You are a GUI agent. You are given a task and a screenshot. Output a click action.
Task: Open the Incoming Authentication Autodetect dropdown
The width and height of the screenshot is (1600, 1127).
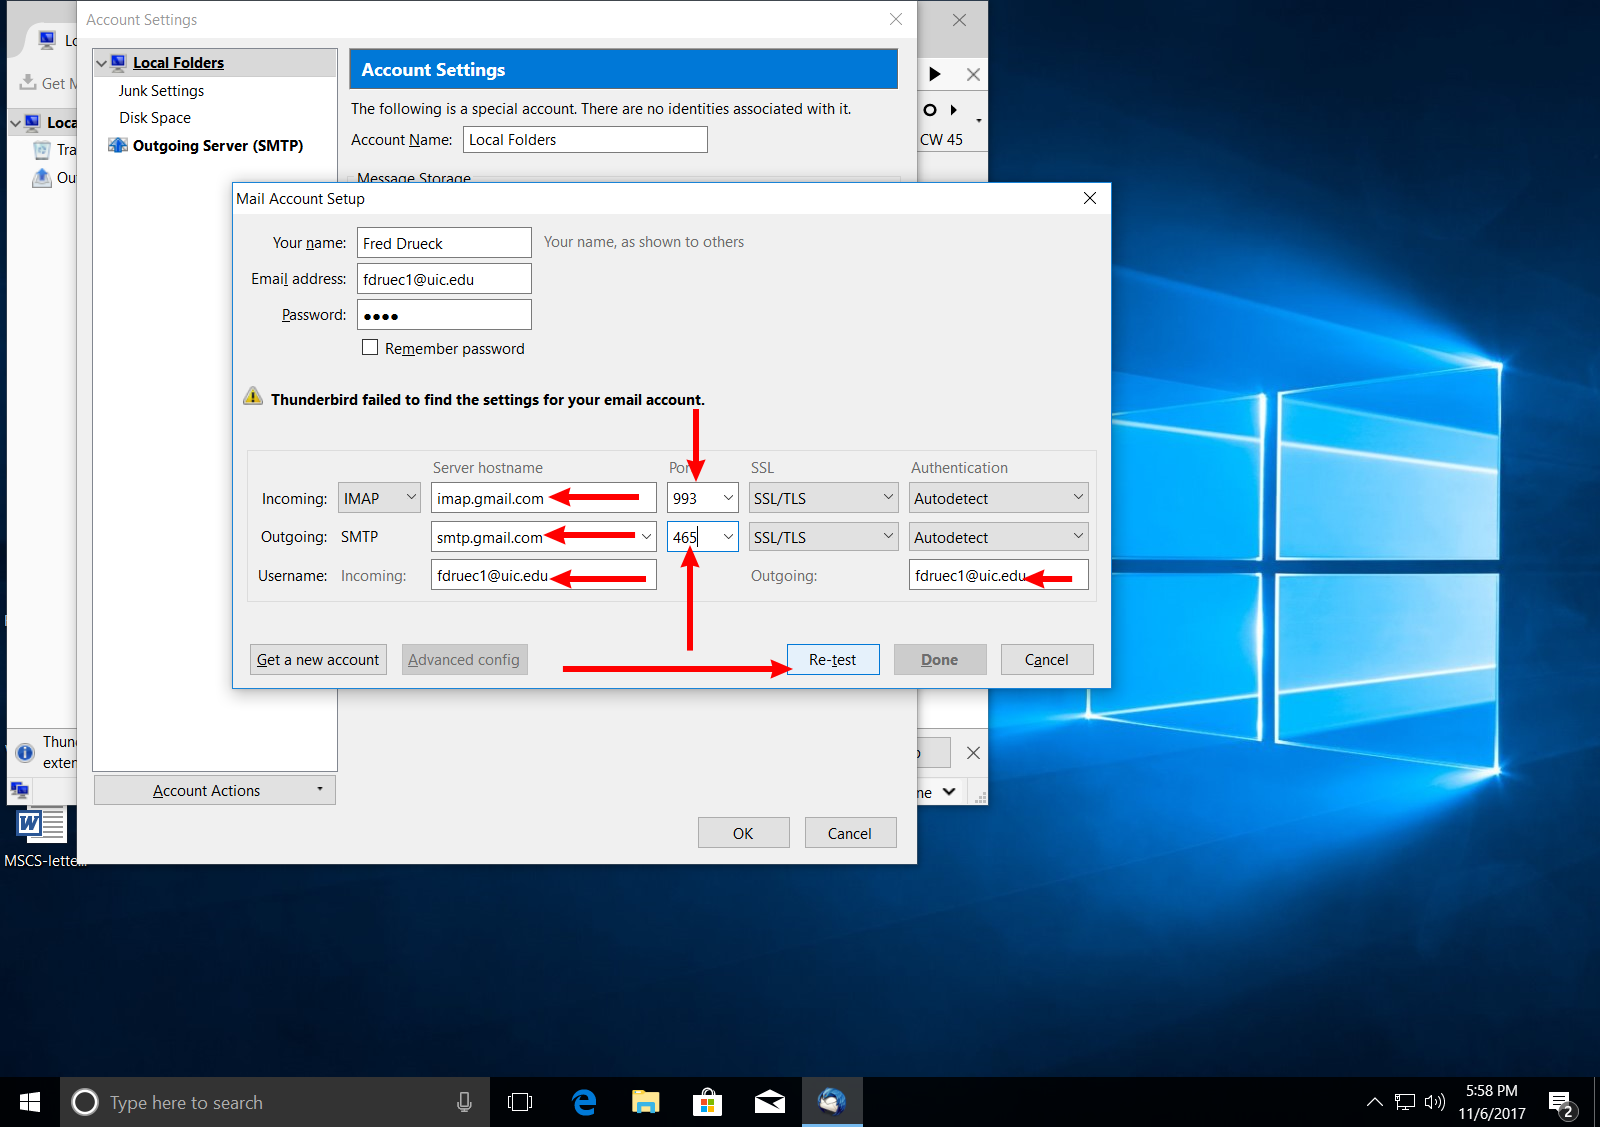point(998,498)
